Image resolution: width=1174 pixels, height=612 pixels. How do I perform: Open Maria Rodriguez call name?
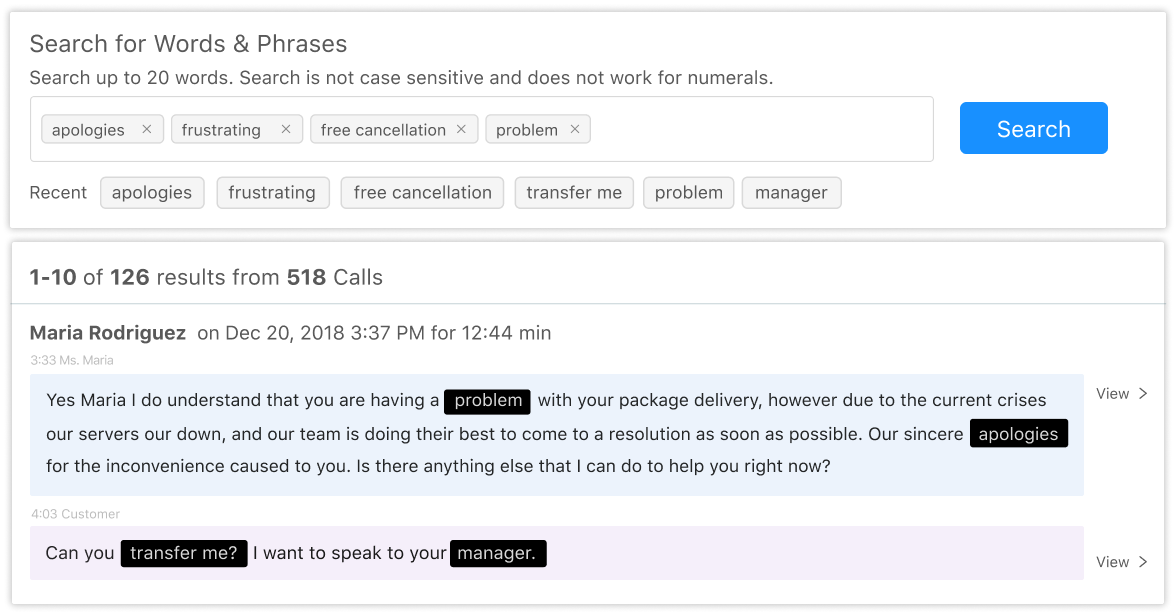coord(108,333)
